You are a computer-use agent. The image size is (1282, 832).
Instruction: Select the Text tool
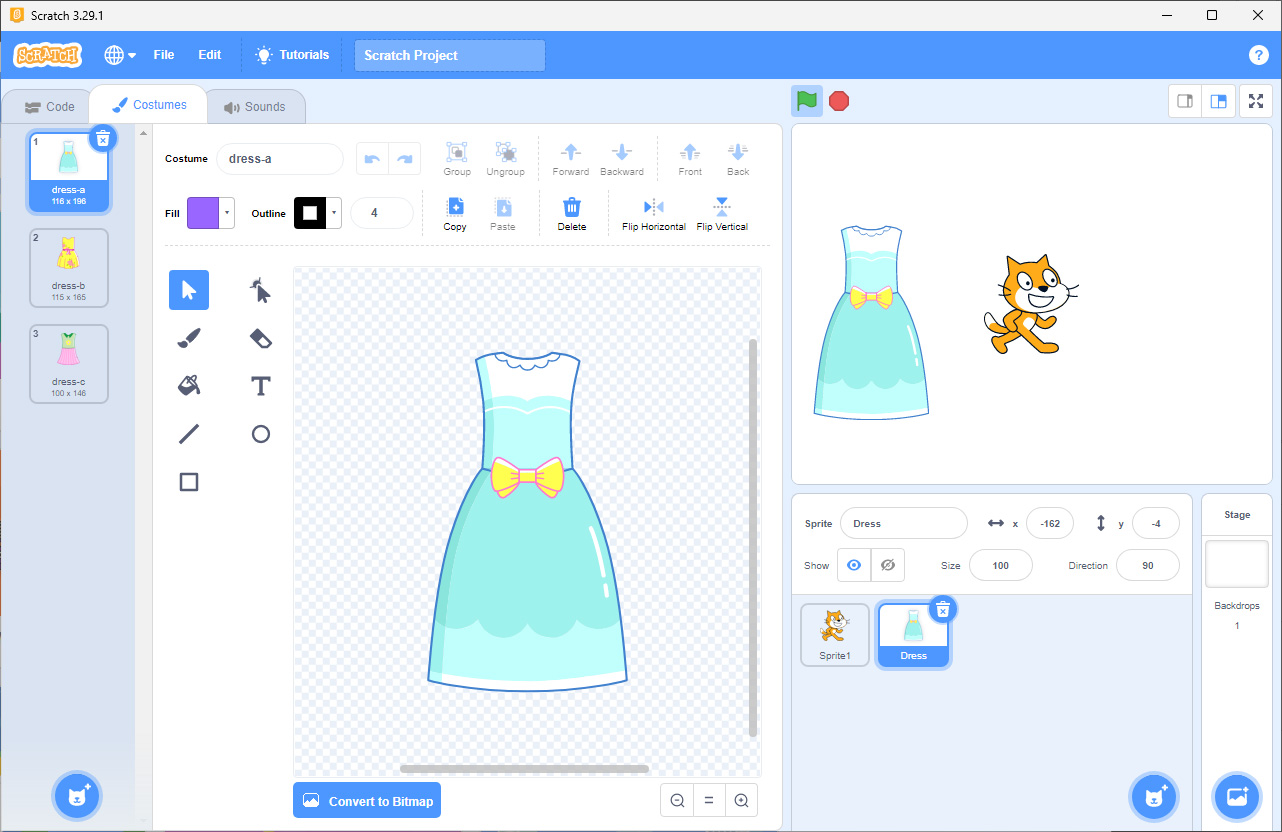tap(260, 386)
